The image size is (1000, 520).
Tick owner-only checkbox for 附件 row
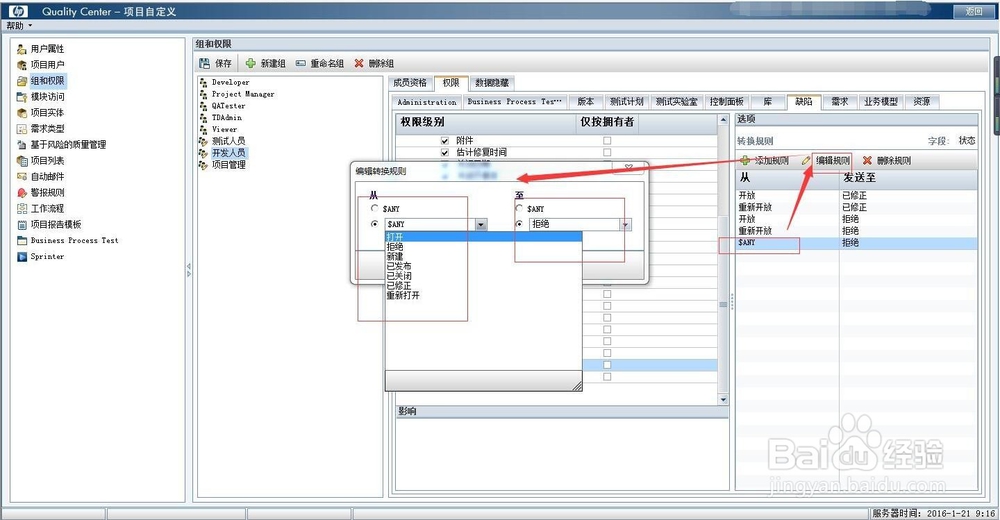click(x=607, y=140)
